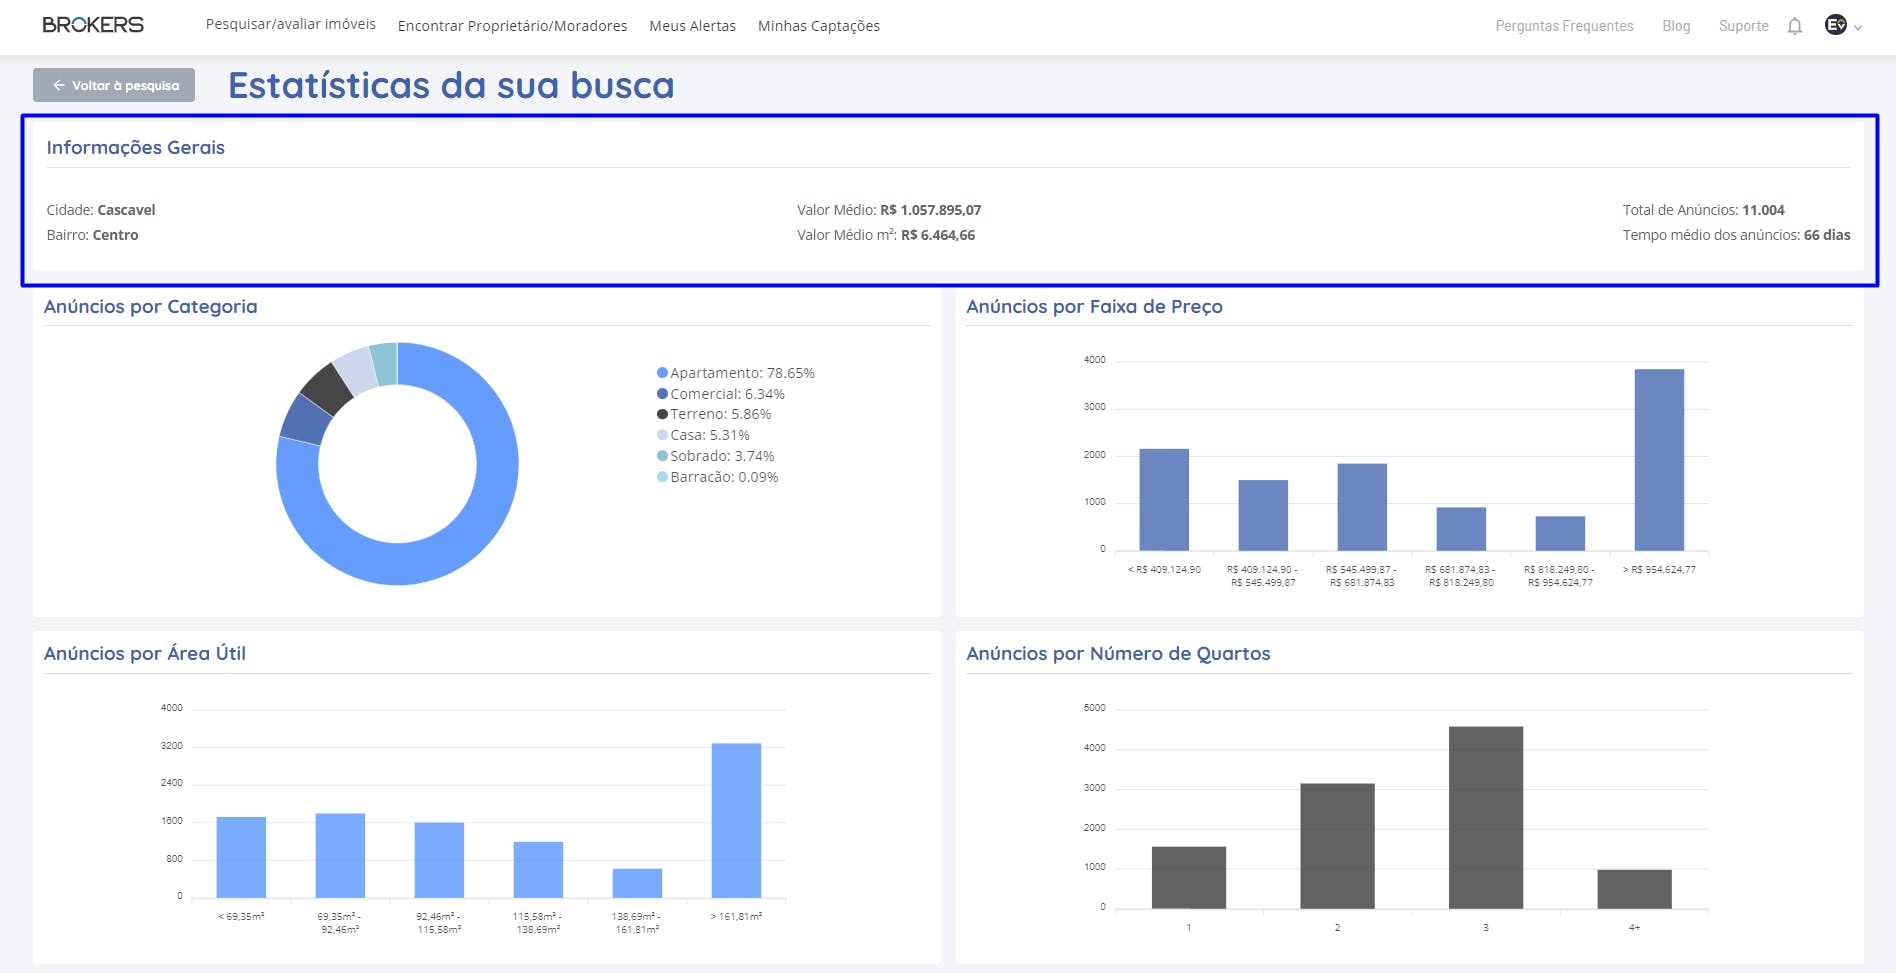This screenshot has height=973, width=1896.
Task: Expand the account dropdown chevron
Action: pyautogui.click(x=1858, y=28)
